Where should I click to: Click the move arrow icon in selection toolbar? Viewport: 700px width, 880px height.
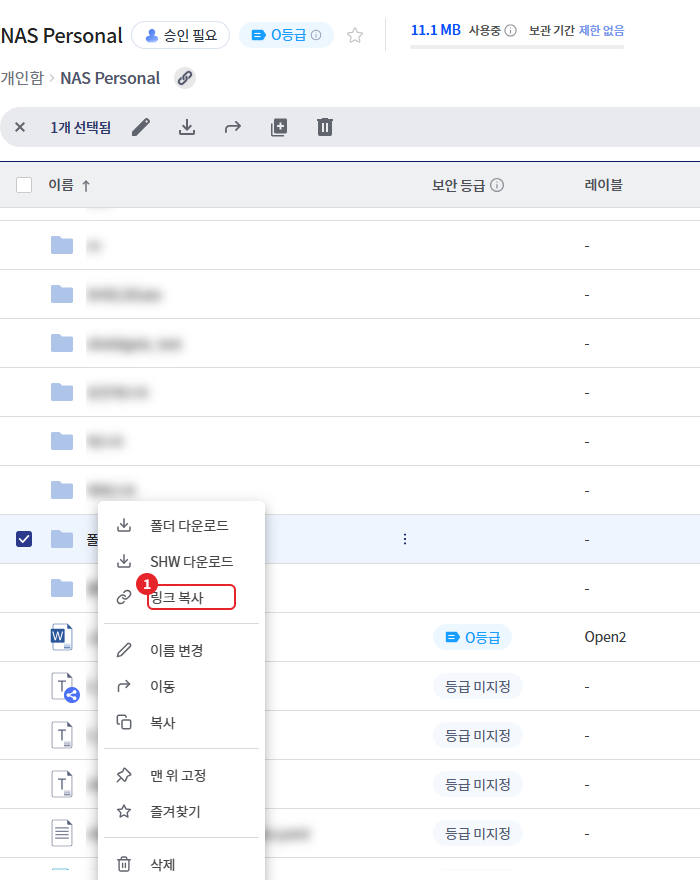click(x=232, y=127)
